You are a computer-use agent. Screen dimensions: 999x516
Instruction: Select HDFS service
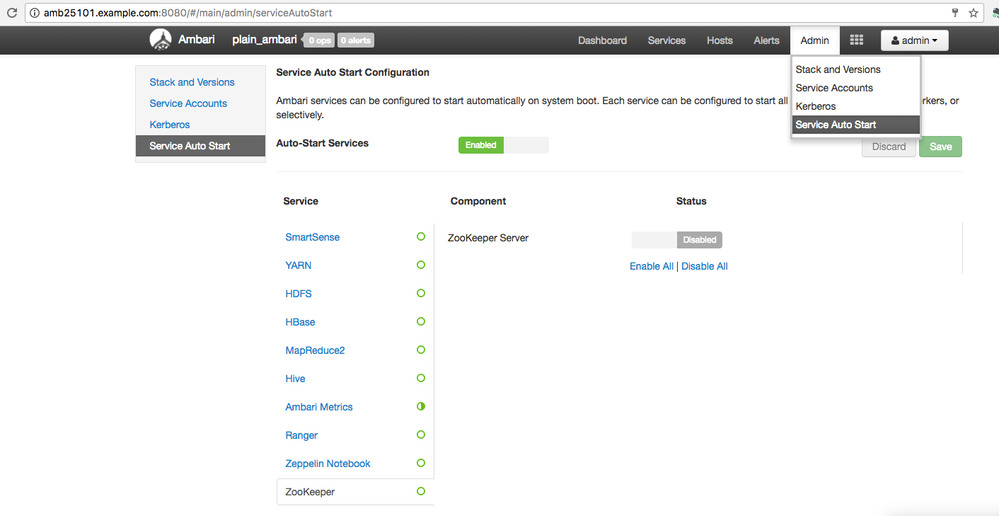tap(298, 294)
